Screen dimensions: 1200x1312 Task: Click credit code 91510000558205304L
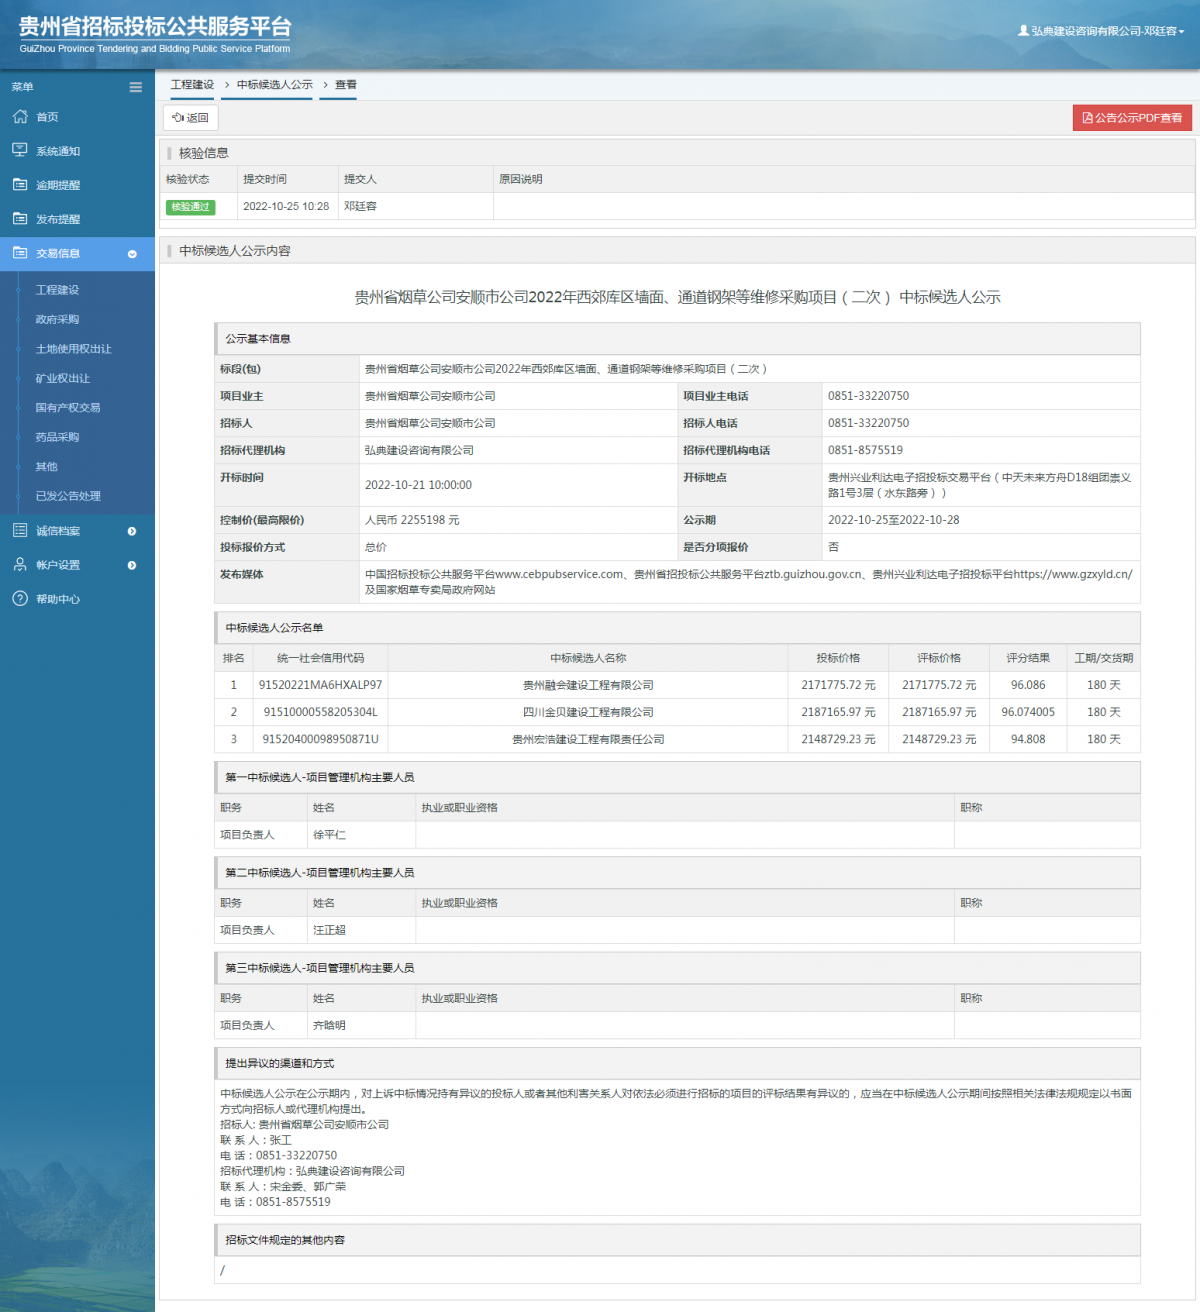point(320,712)
